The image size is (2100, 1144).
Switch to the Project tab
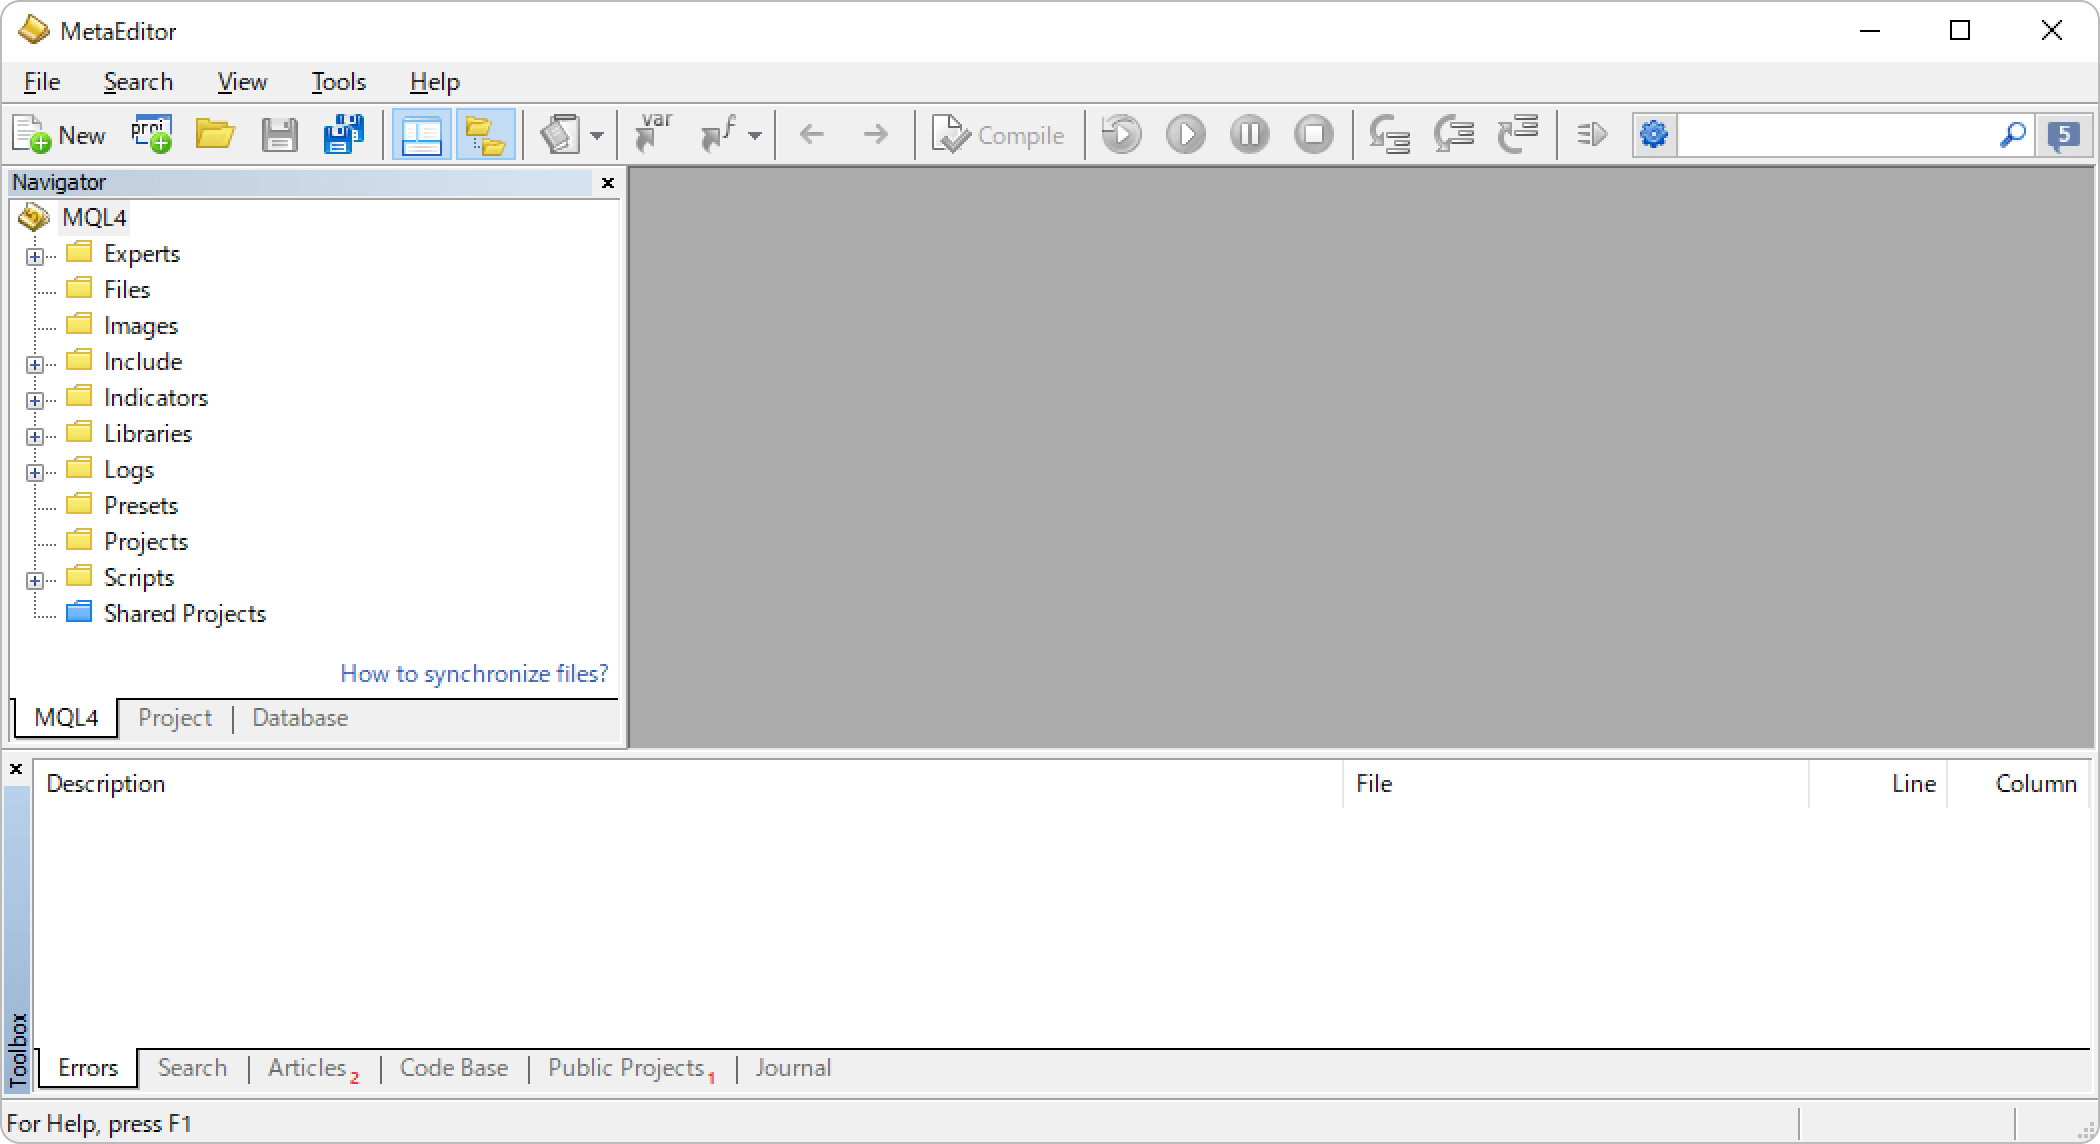(173, 719)
